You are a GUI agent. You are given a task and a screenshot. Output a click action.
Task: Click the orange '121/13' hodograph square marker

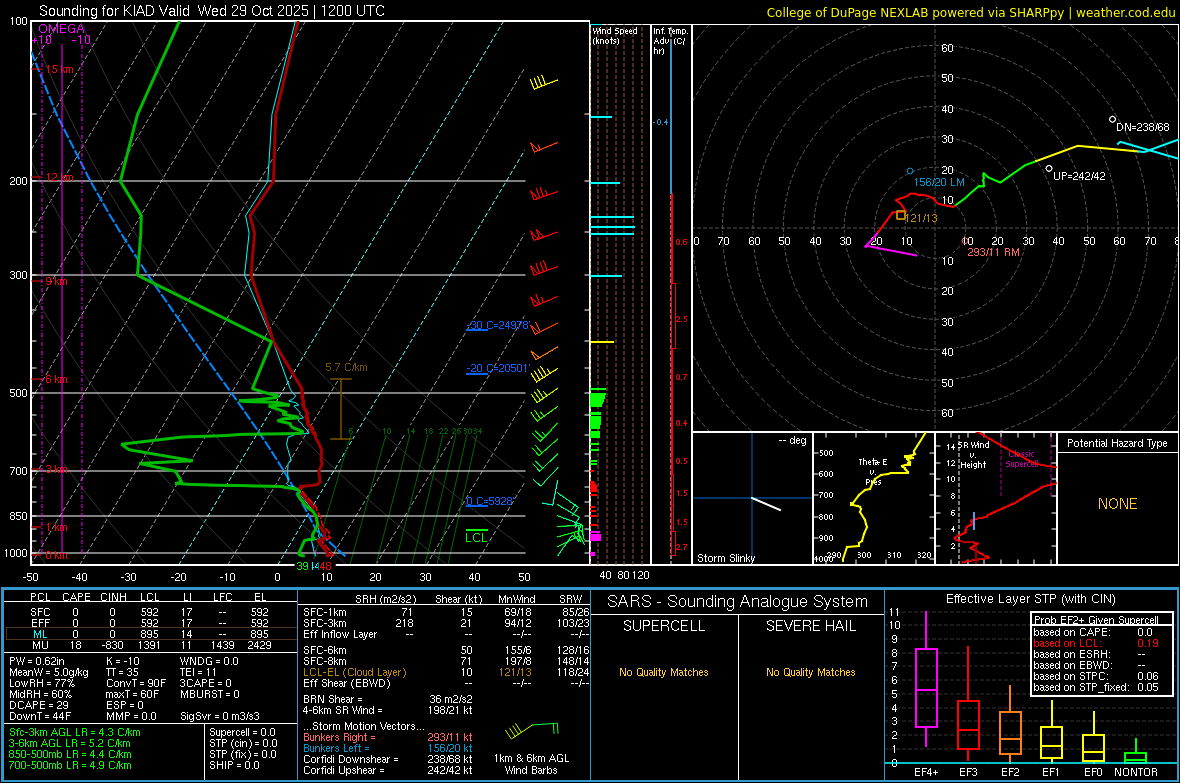click(x=901, y=215)
